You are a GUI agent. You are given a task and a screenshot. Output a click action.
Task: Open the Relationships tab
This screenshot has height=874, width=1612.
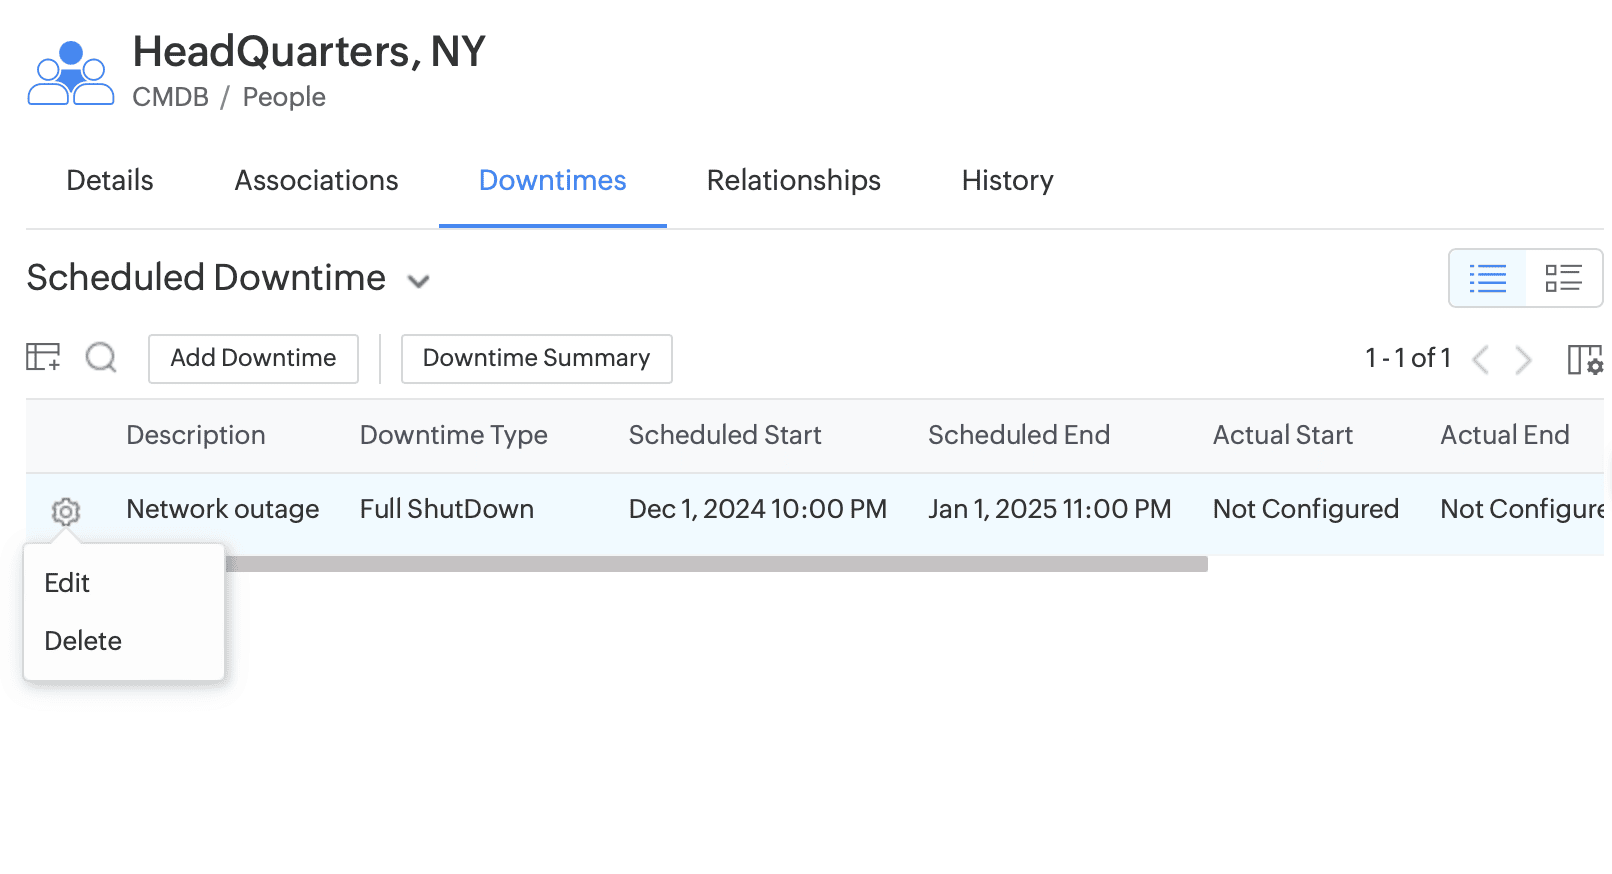point(793,181)
